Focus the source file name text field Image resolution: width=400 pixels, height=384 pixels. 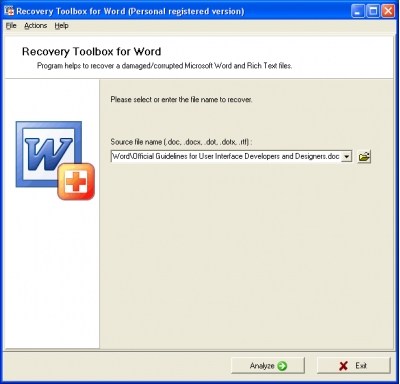tap(226, 156)
